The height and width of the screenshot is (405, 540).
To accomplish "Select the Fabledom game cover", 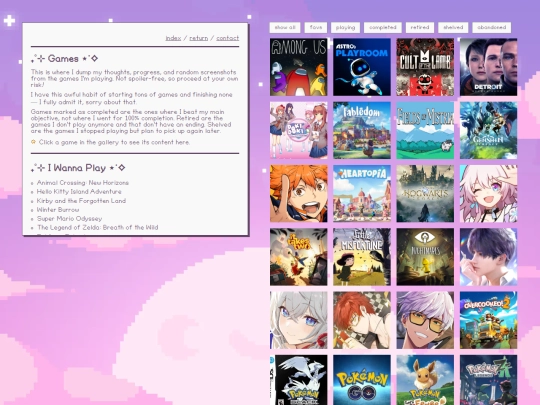I will [x=362, y=130].
